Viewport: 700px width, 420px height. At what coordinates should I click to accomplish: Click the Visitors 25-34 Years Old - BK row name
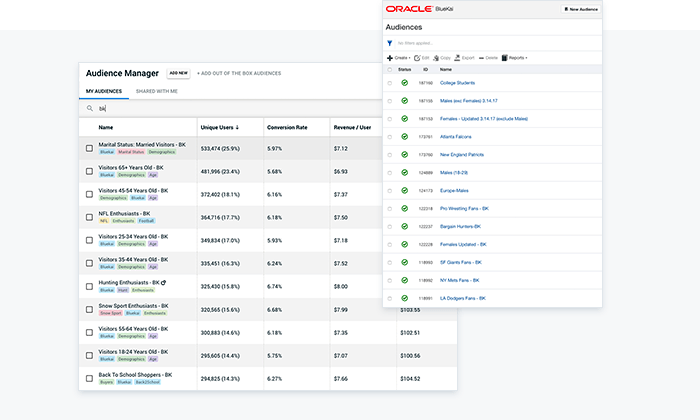tap(133, 237)
